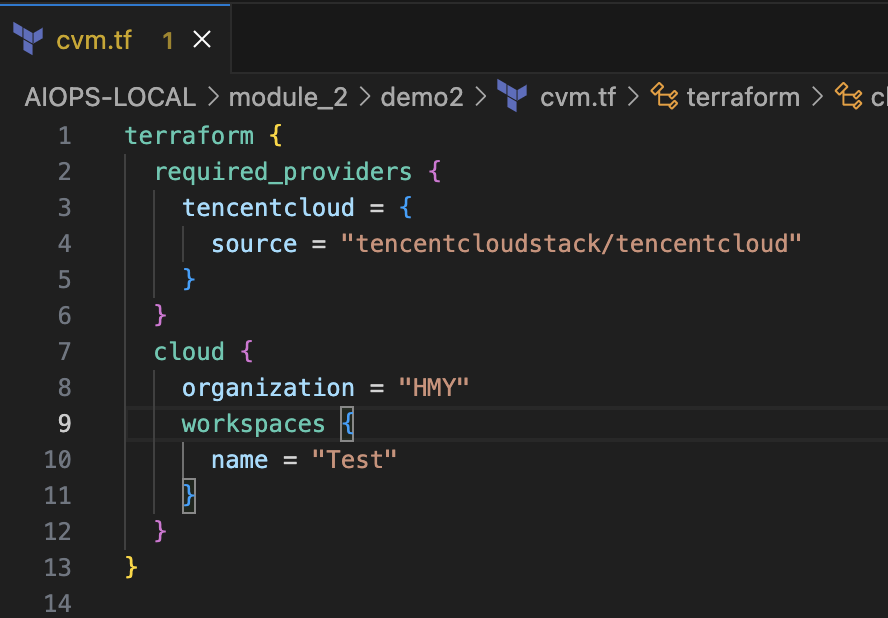The height and width of the screenshot is (618, 888).
Task: Select the cvm.tf tab
Action: click(115, 39)
